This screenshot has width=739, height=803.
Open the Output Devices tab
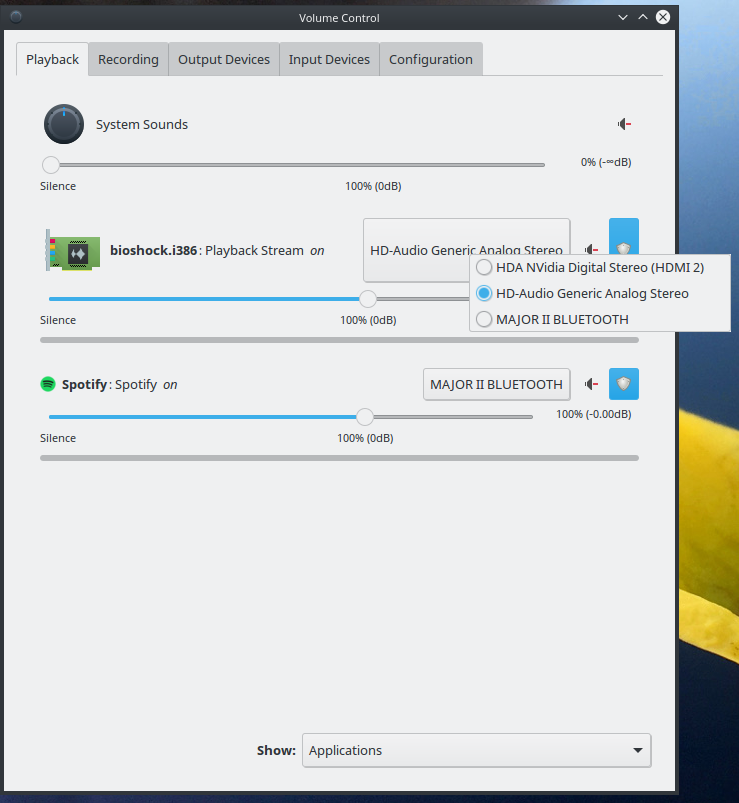[224, 59]
